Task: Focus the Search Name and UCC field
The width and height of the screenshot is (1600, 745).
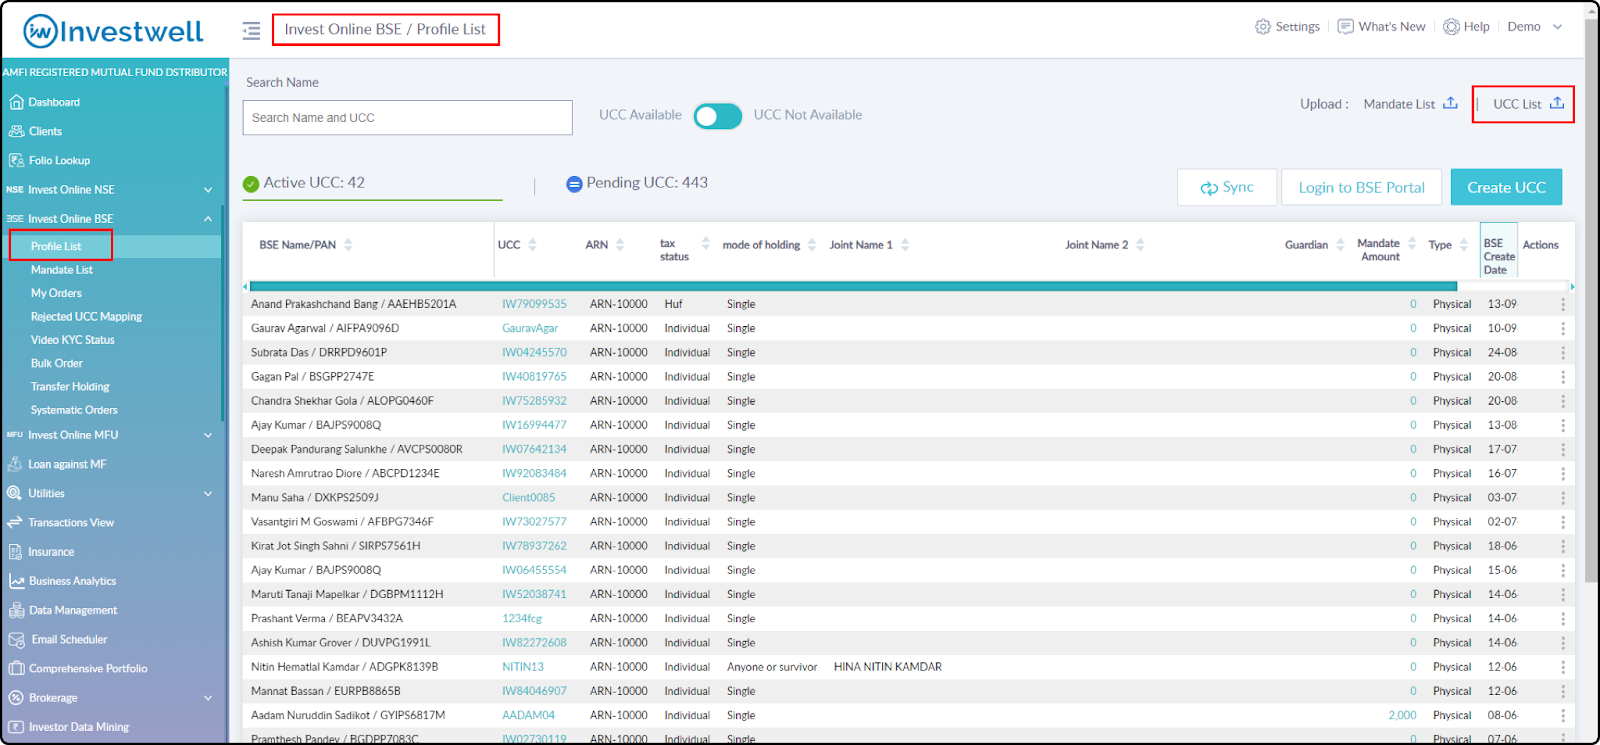Action: click(x=407, y=117)
